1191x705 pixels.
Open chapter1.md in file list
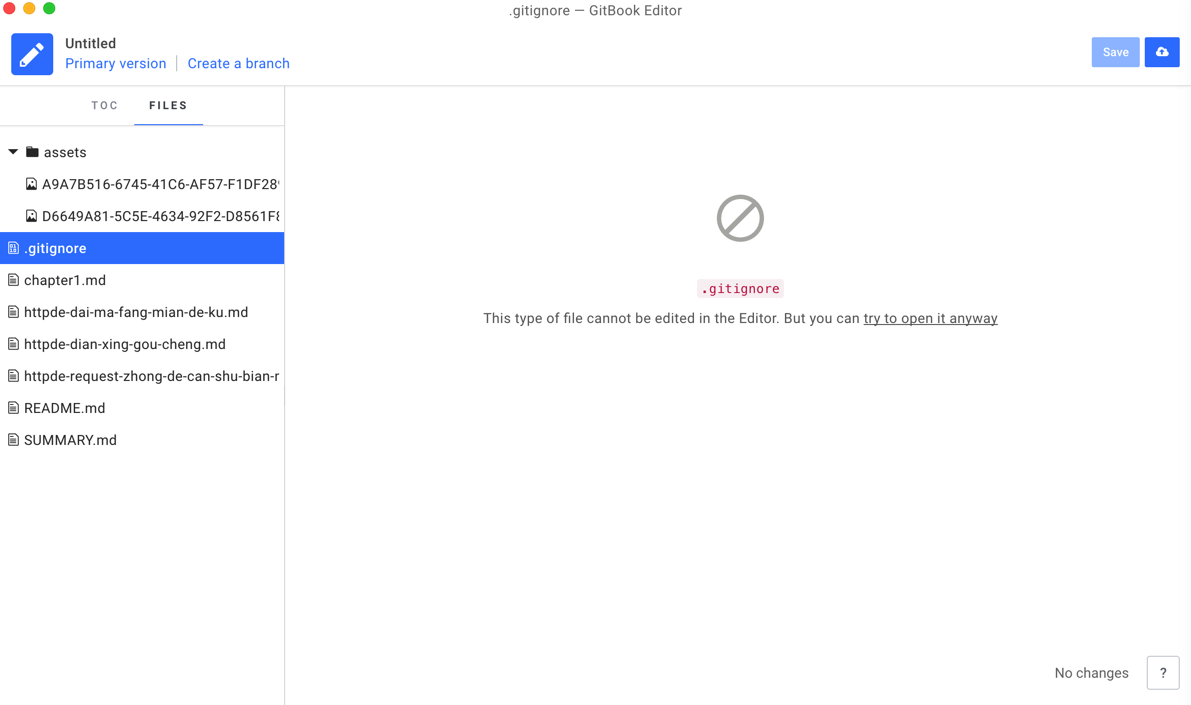point(142,280)
